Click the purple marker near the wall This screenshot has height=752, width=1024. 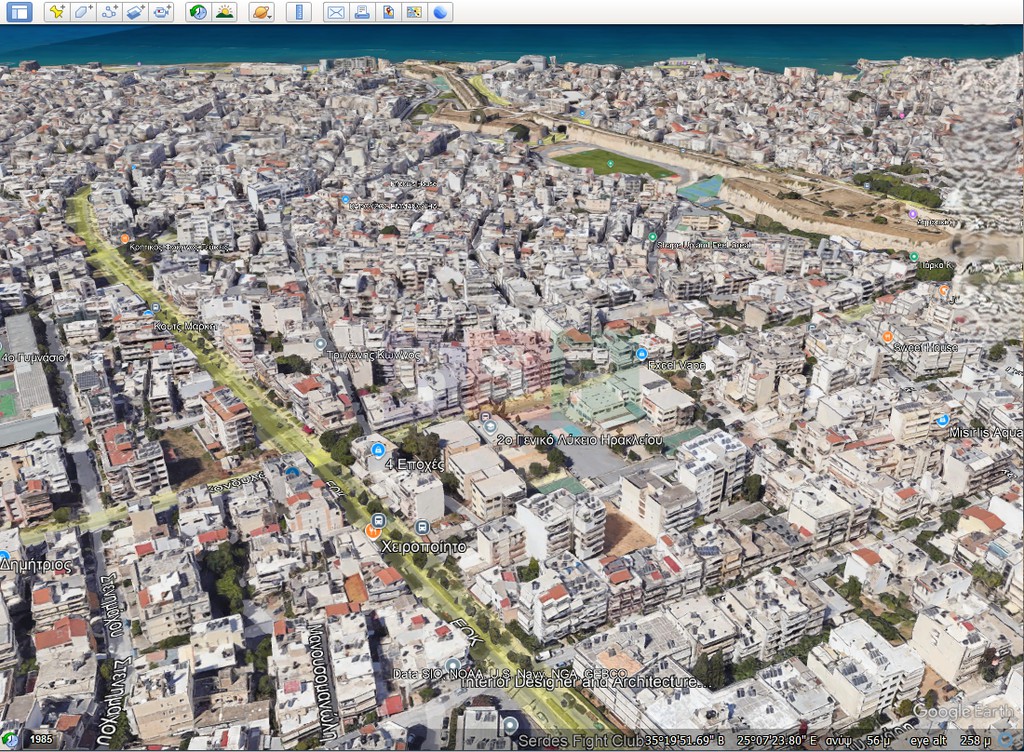click(912, 213)
